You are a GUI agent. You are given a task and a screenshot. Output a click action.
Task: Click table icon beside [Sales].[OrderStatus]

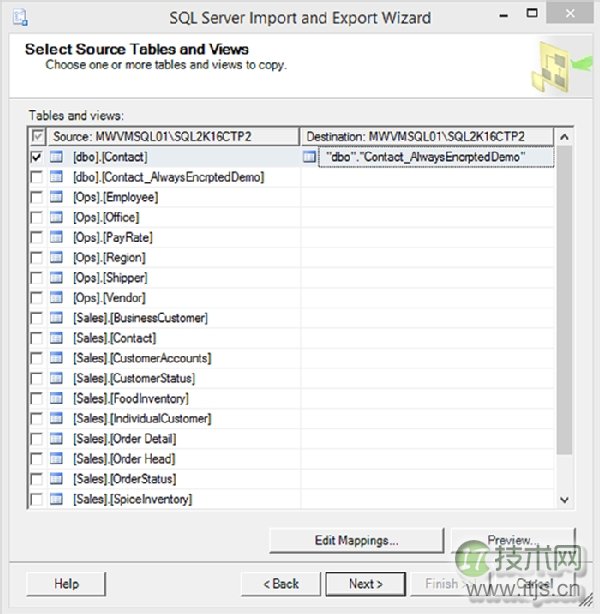coord(56,479)
